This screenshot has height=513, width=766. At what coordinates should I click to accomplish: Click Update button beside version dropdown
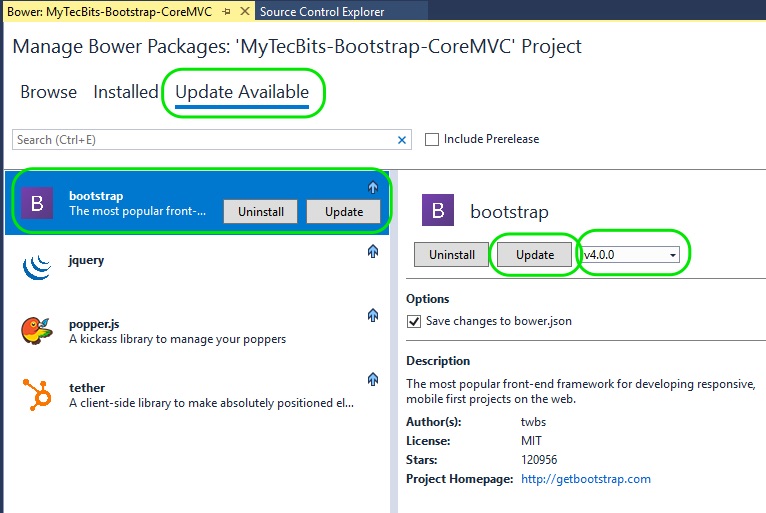[534, 255]
